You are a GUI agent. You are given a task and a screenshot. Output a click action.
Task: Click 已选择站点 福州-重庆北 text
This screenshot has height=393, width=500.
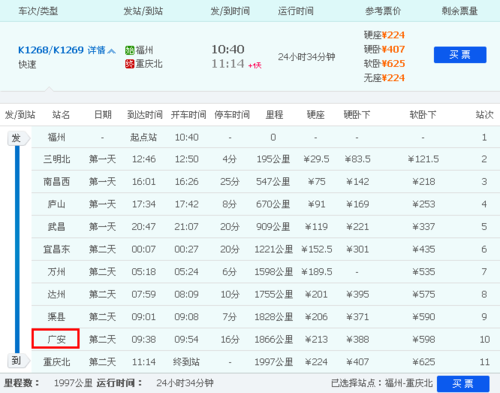point(382,383)
